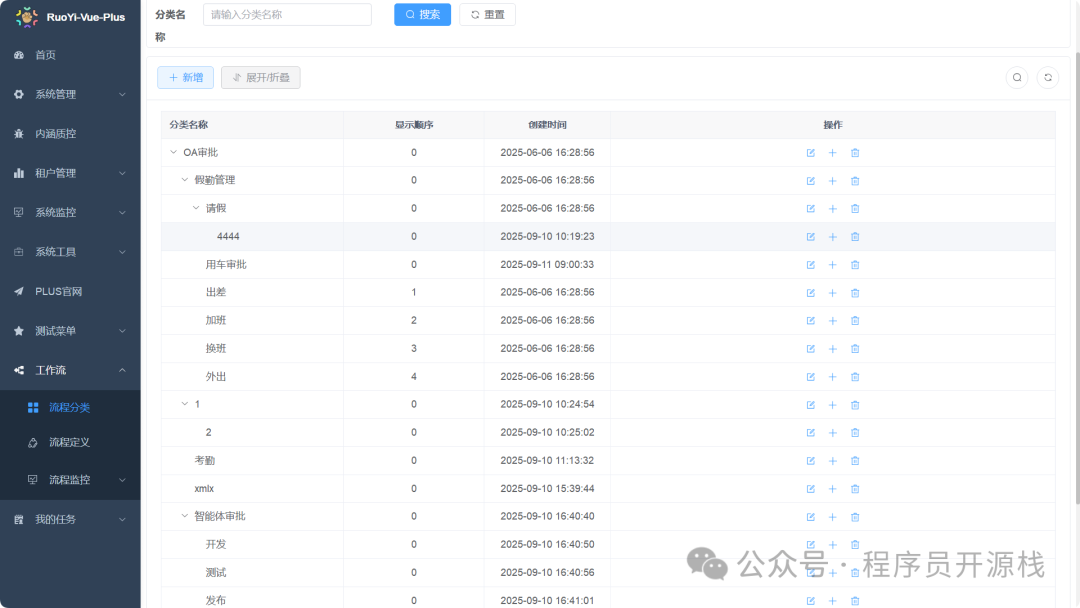Click the delete icon for 4444 row
Screen dimensions: 1080x608
point(855,237)
